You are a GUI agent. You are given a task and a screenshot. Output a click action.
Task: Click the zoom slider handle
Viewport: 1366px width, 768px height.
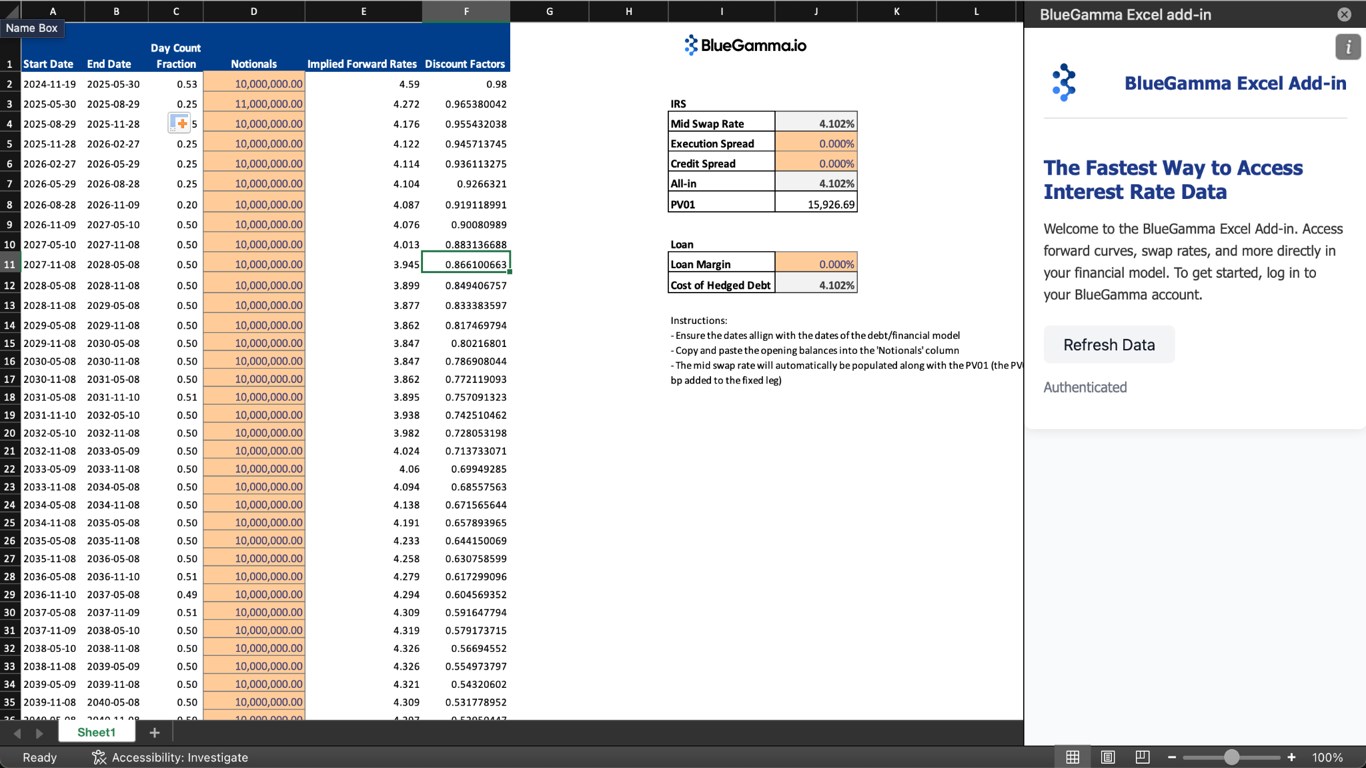pos(1232,757)
